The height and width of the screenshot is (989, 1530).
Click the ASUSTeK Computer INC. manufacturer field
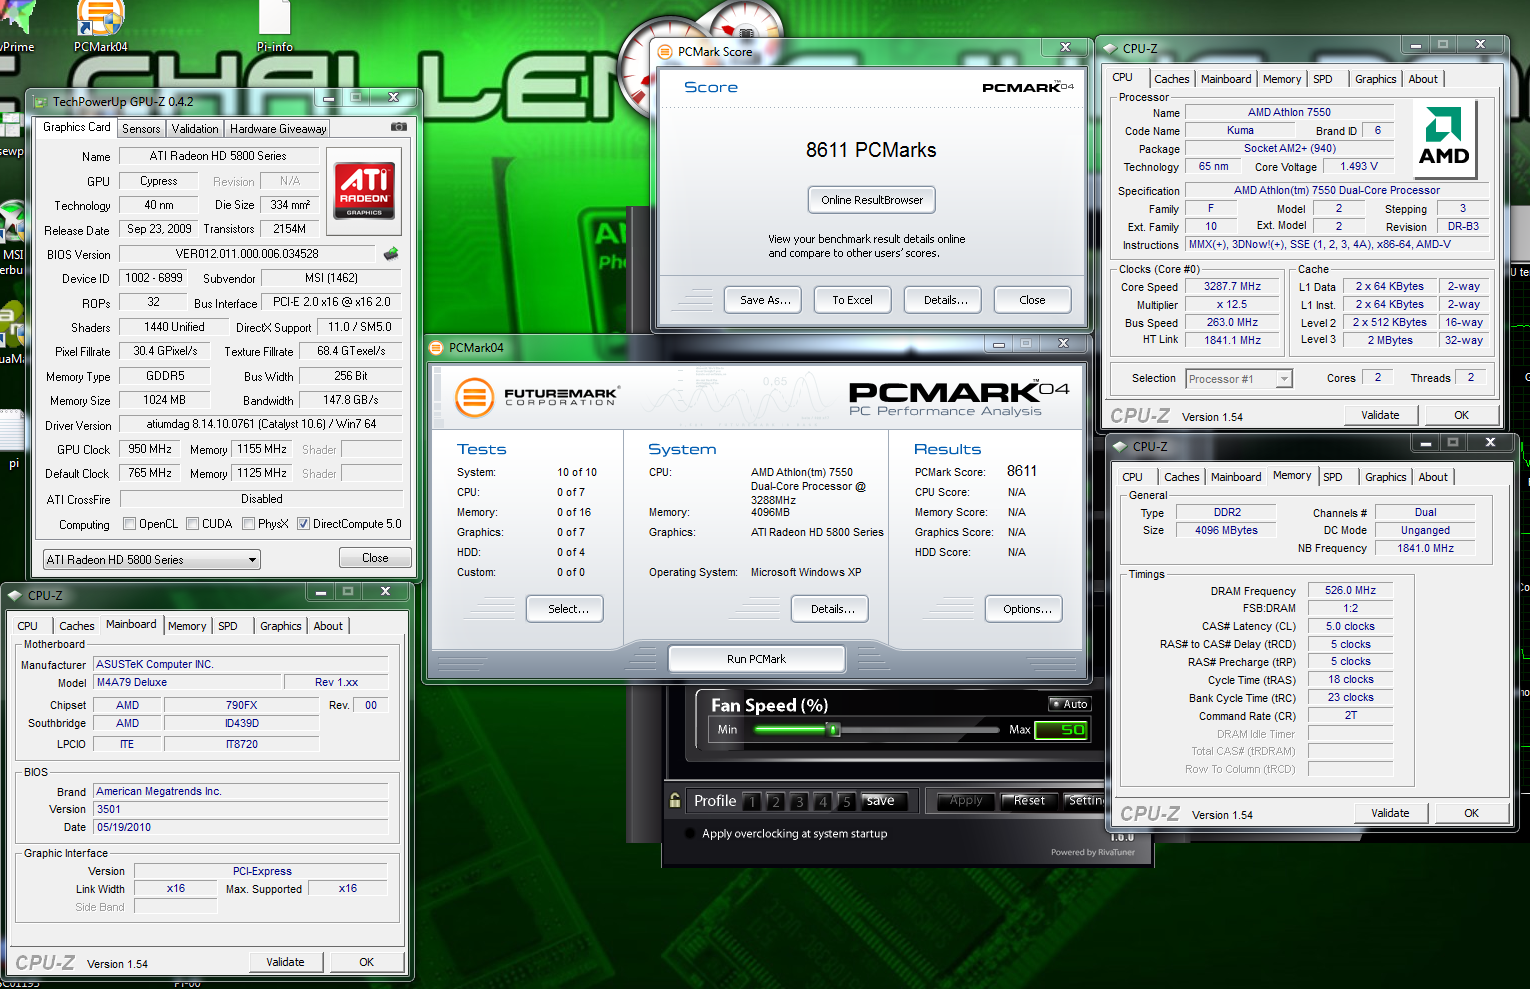coord(241,664)
